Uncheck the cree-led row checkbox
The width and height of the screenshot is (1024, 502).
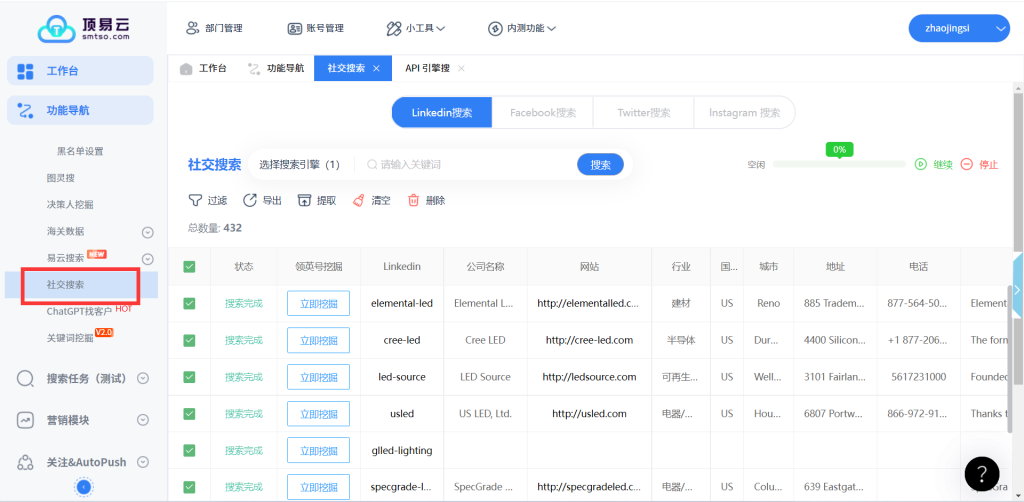click(x=189, y=340)
